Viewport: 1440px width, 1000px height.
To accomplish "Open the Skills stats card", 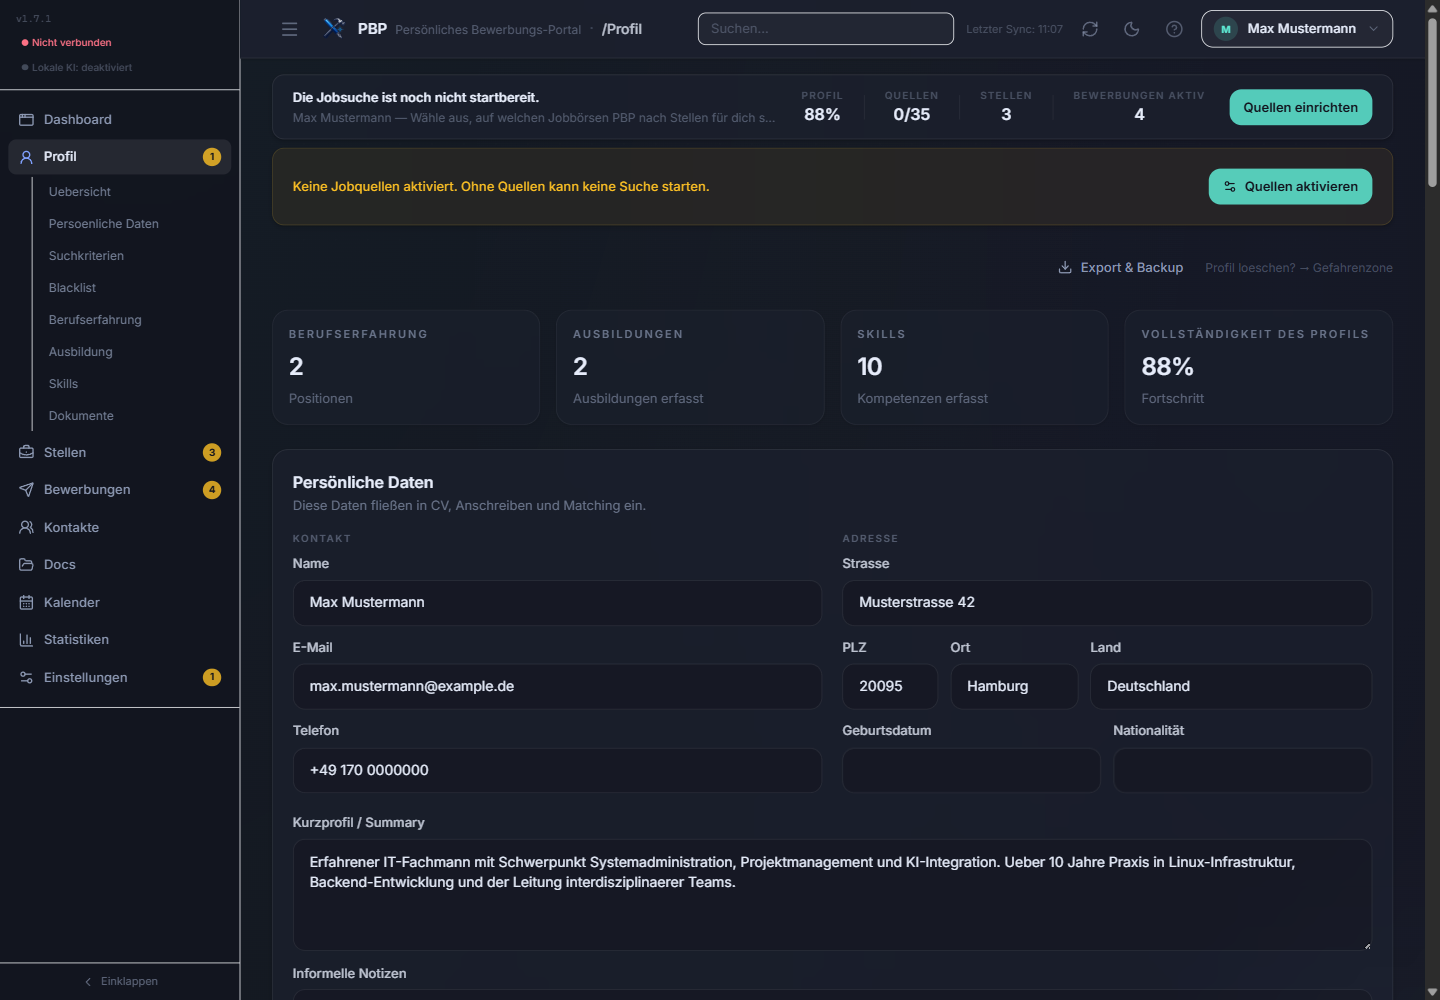I will coord(974,367).
